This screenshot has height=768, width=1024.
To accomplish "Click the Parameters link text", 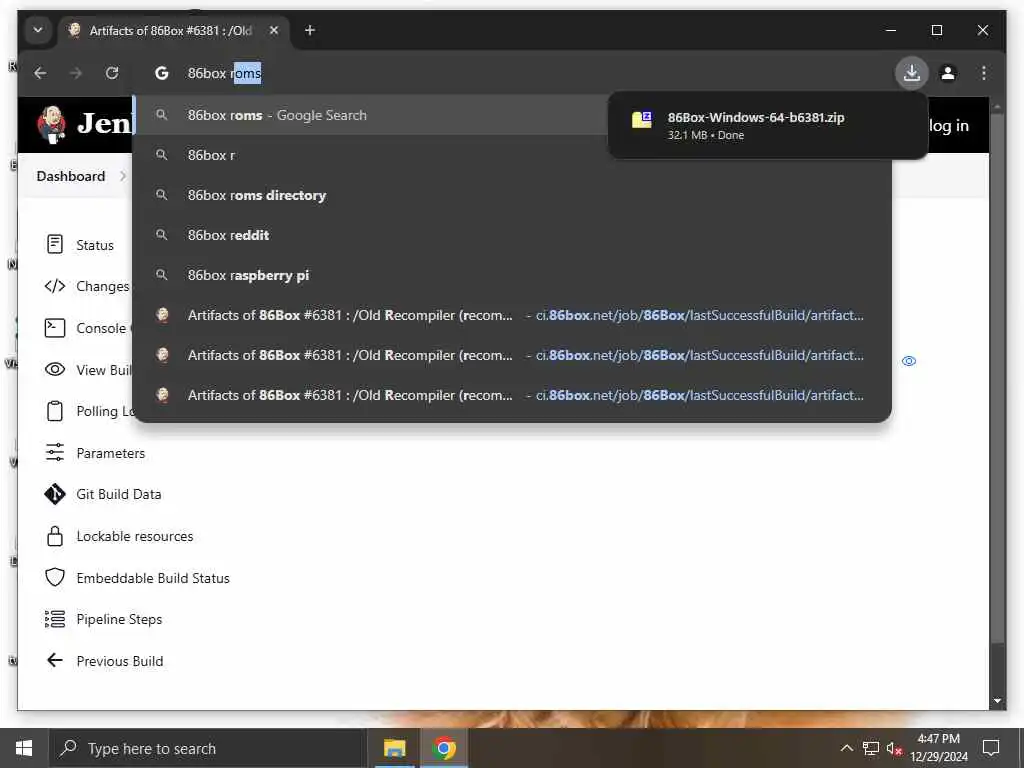I will (x=110, y=453).
